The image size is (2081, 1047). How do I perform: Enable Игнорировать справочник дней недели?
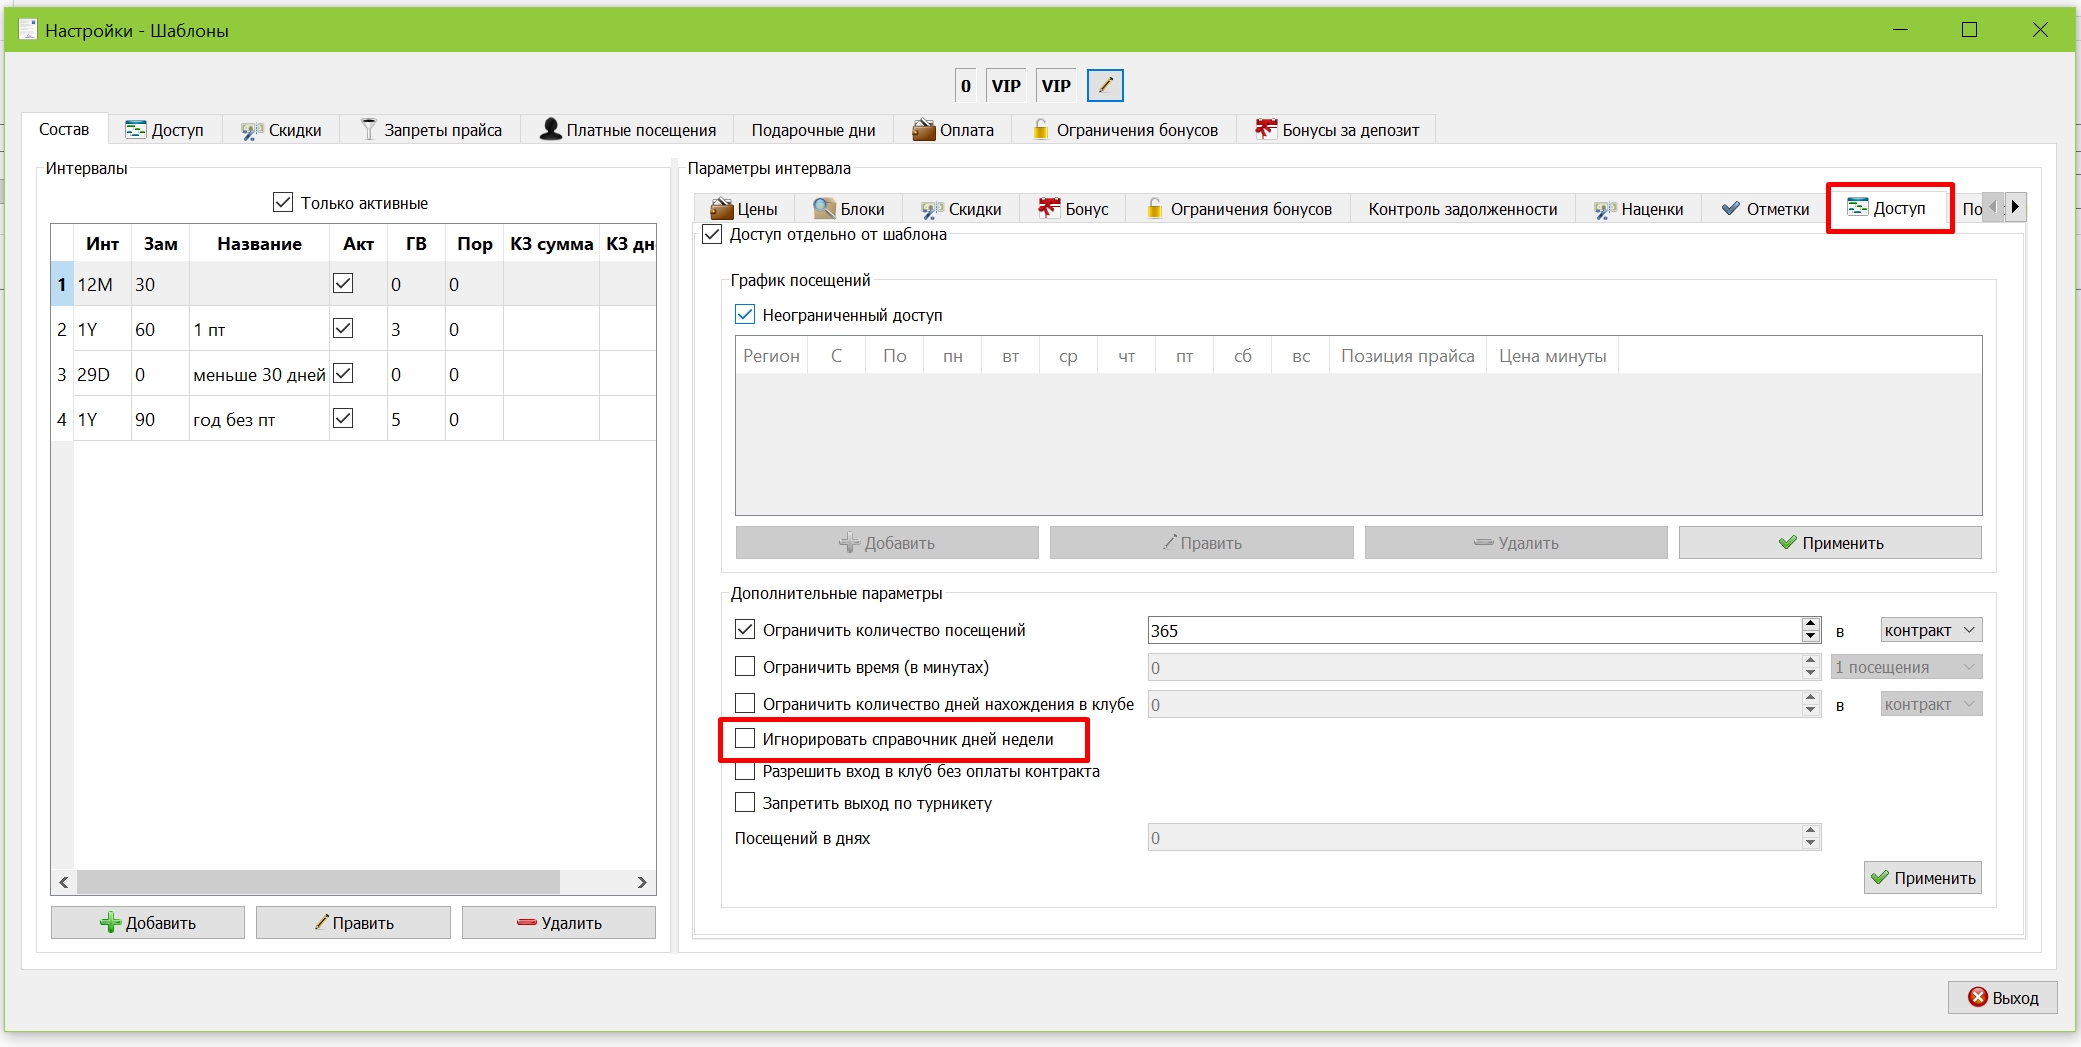745,738
